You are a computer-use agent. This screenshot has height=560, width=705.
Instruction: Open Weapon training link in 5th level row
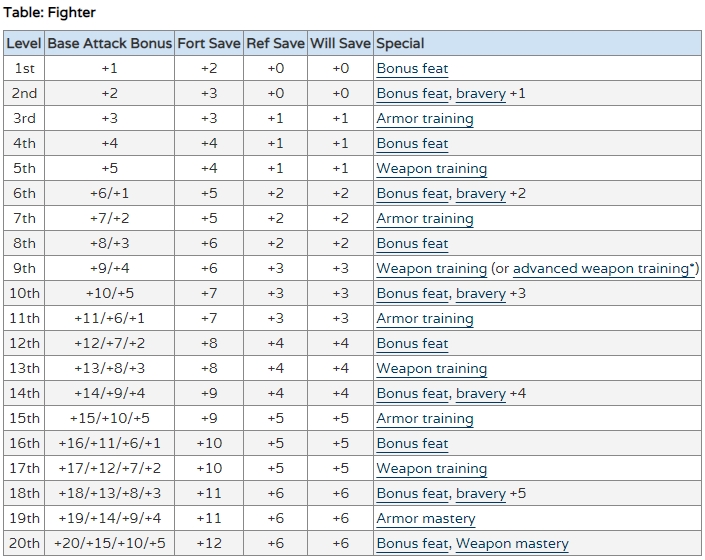pos(431,169)
